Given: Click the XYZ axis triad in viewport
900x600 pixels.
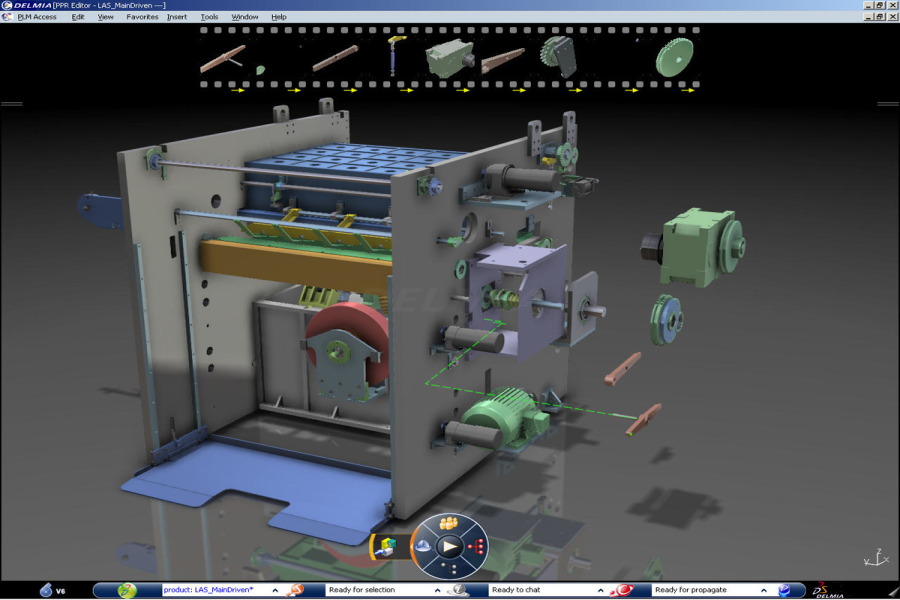Looking at the screenshot, I should click(x=874, y=557).
